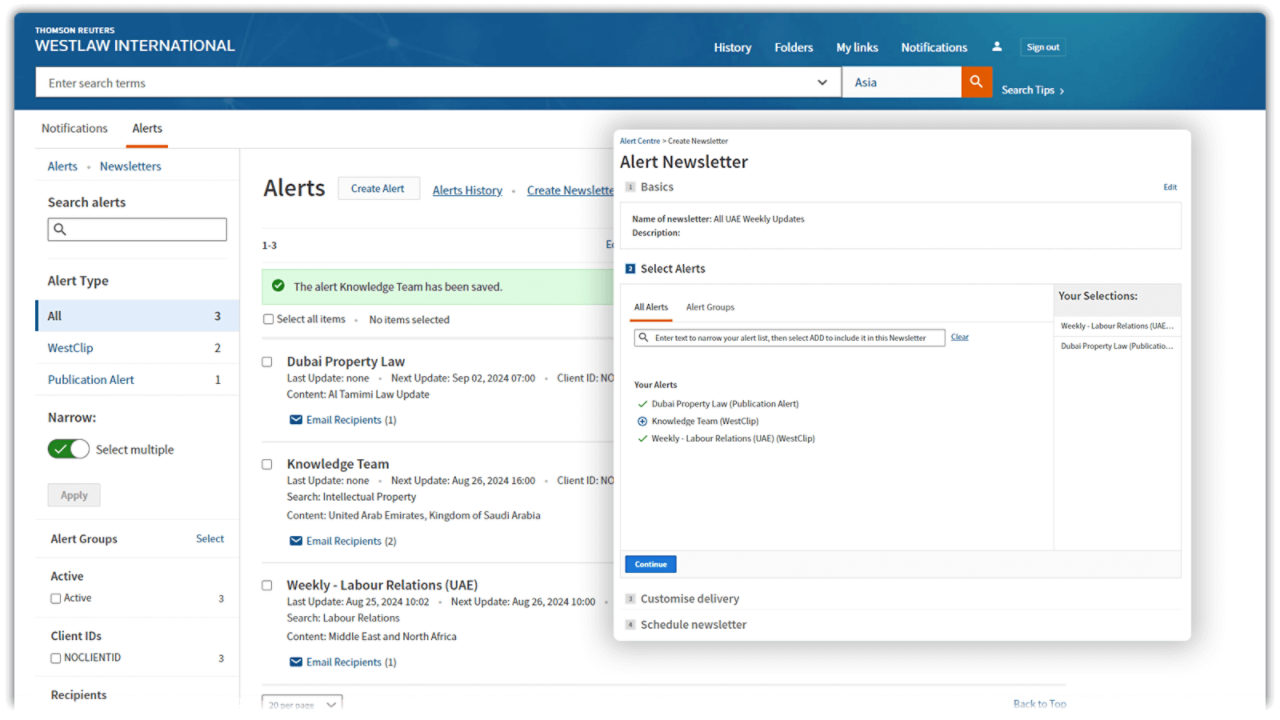Click the orange search magnifier button
The image size is (1280, 720).
976,82
